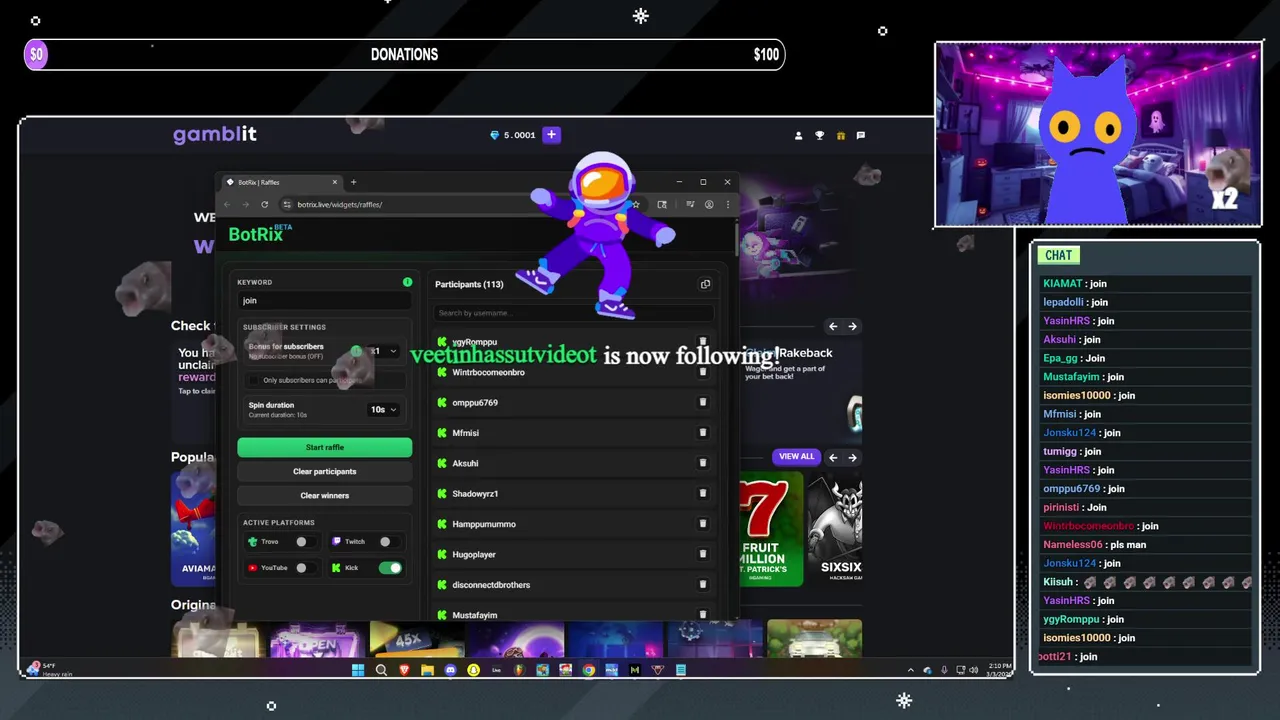
Task: Open taskbar Search
Action: tap(381, 670)
